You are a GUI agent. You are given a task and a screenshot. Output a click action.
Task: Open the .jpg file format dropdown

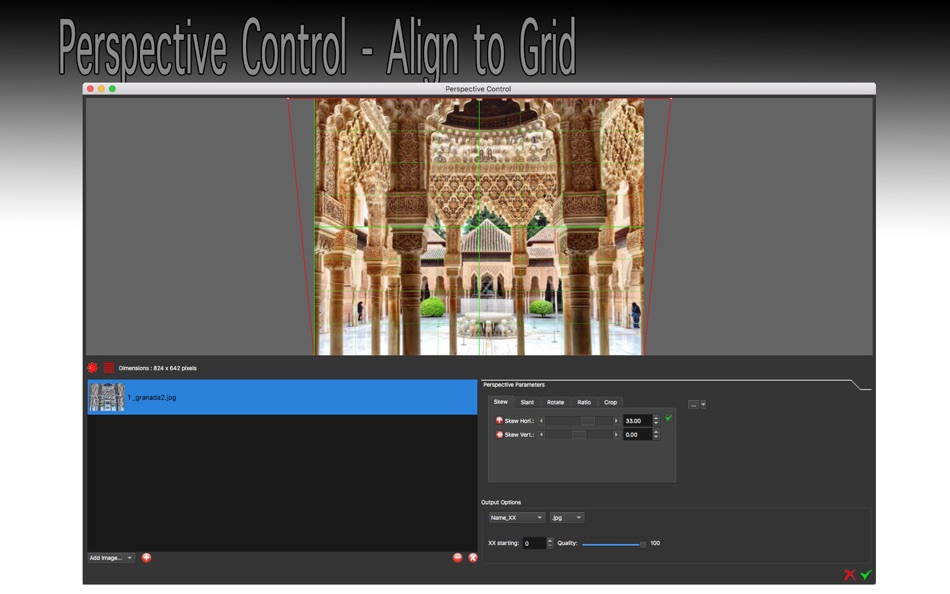[x=567, y=517]
